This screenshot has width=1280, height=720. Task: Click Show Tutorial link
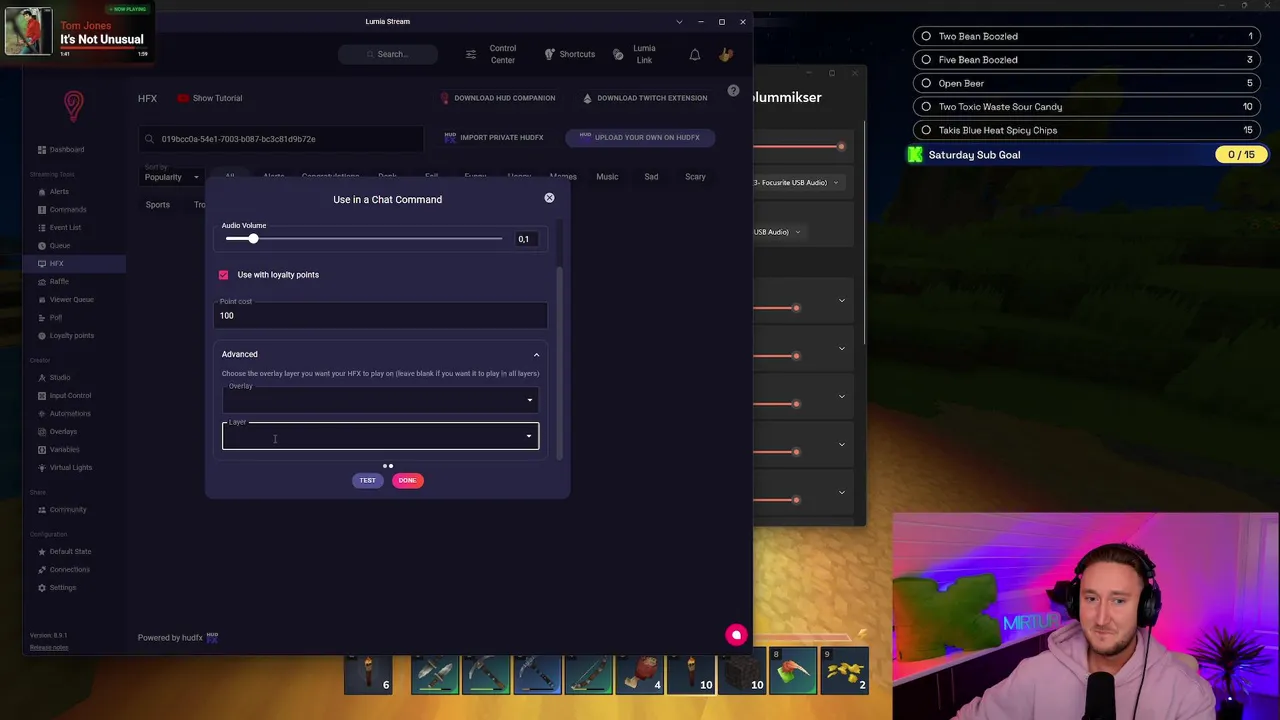211,98
